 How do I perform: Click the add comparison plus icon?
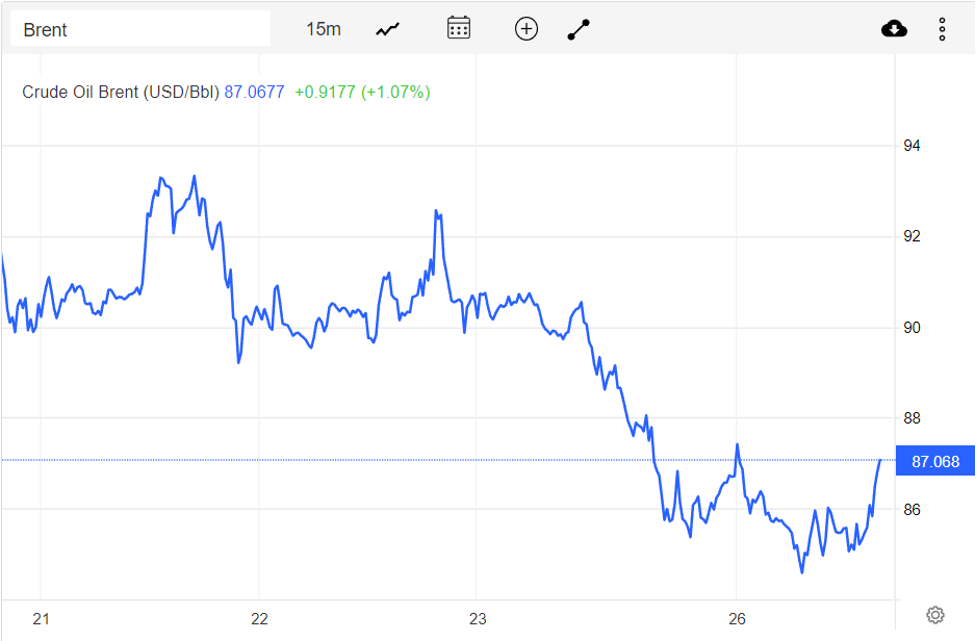coord(526,29)
